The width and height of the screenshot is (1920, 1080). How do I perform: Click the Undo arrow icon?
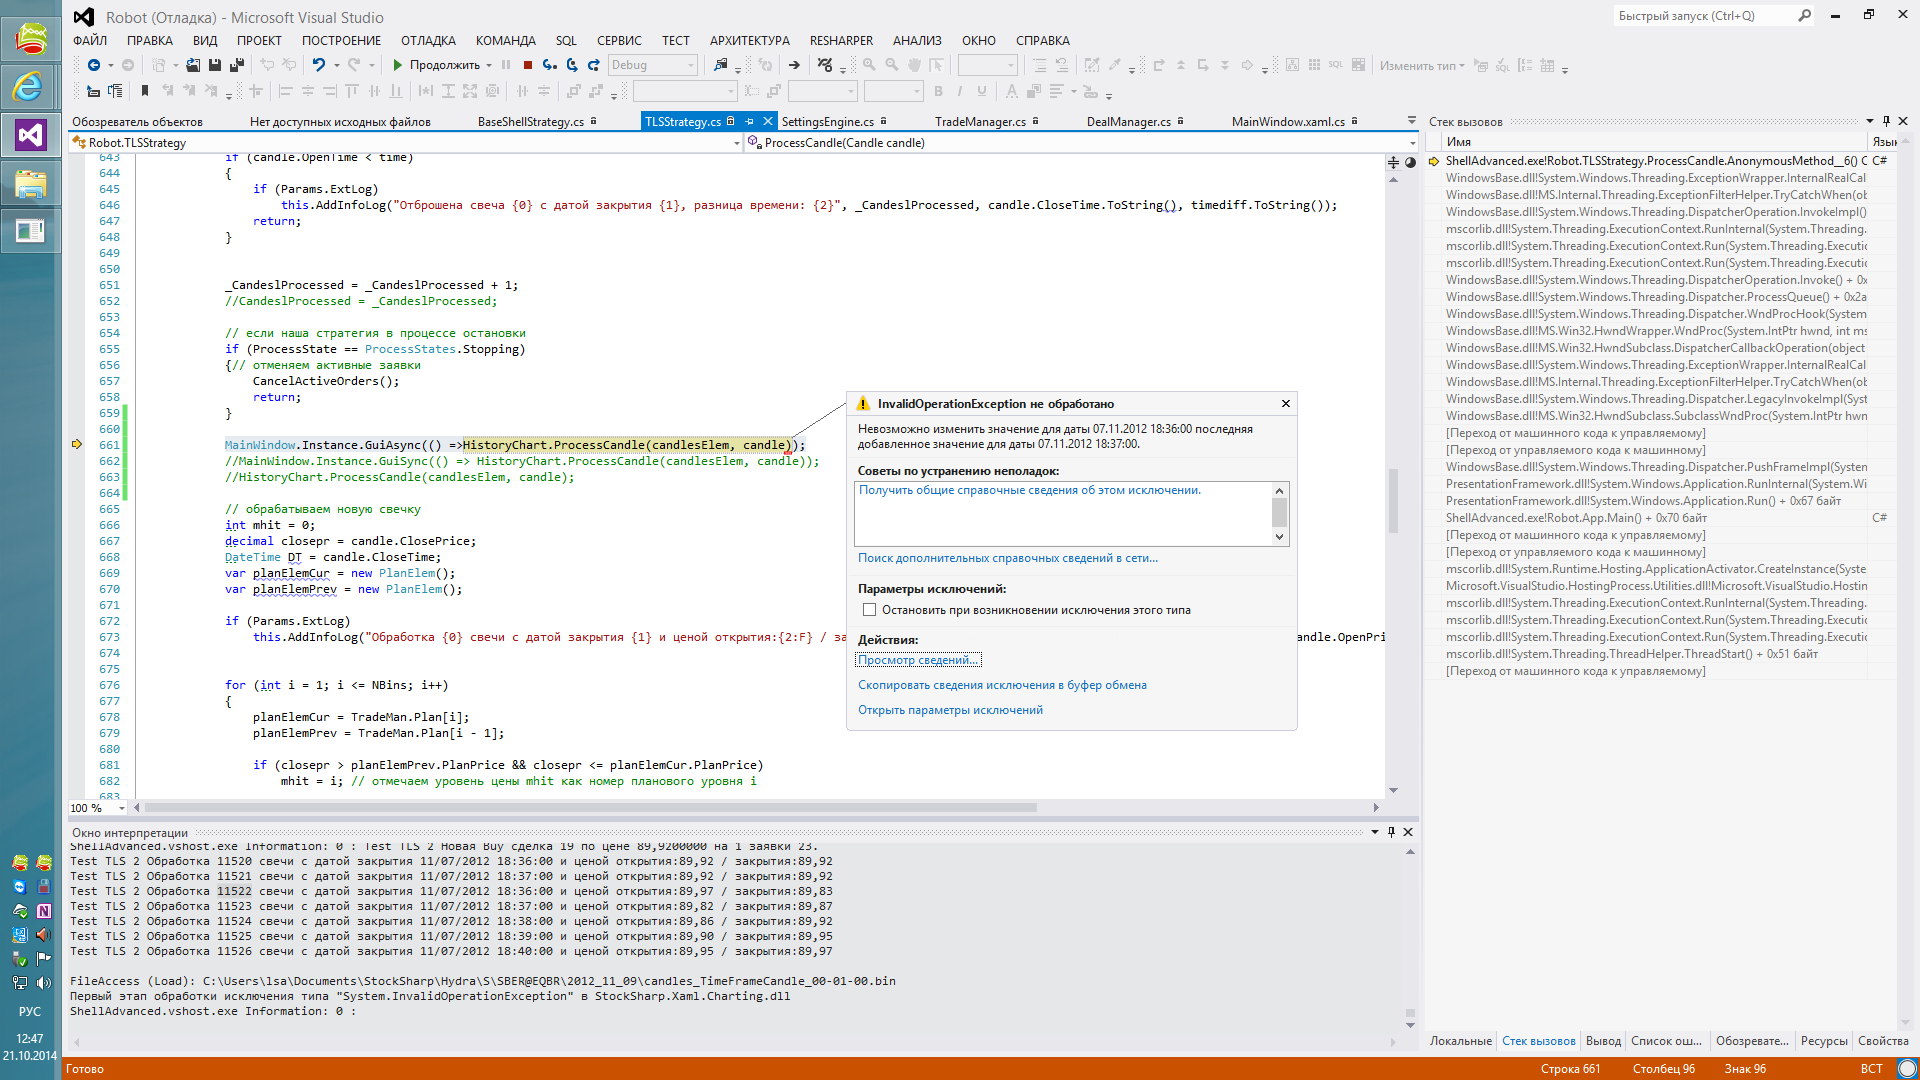[x=318, y=65]
